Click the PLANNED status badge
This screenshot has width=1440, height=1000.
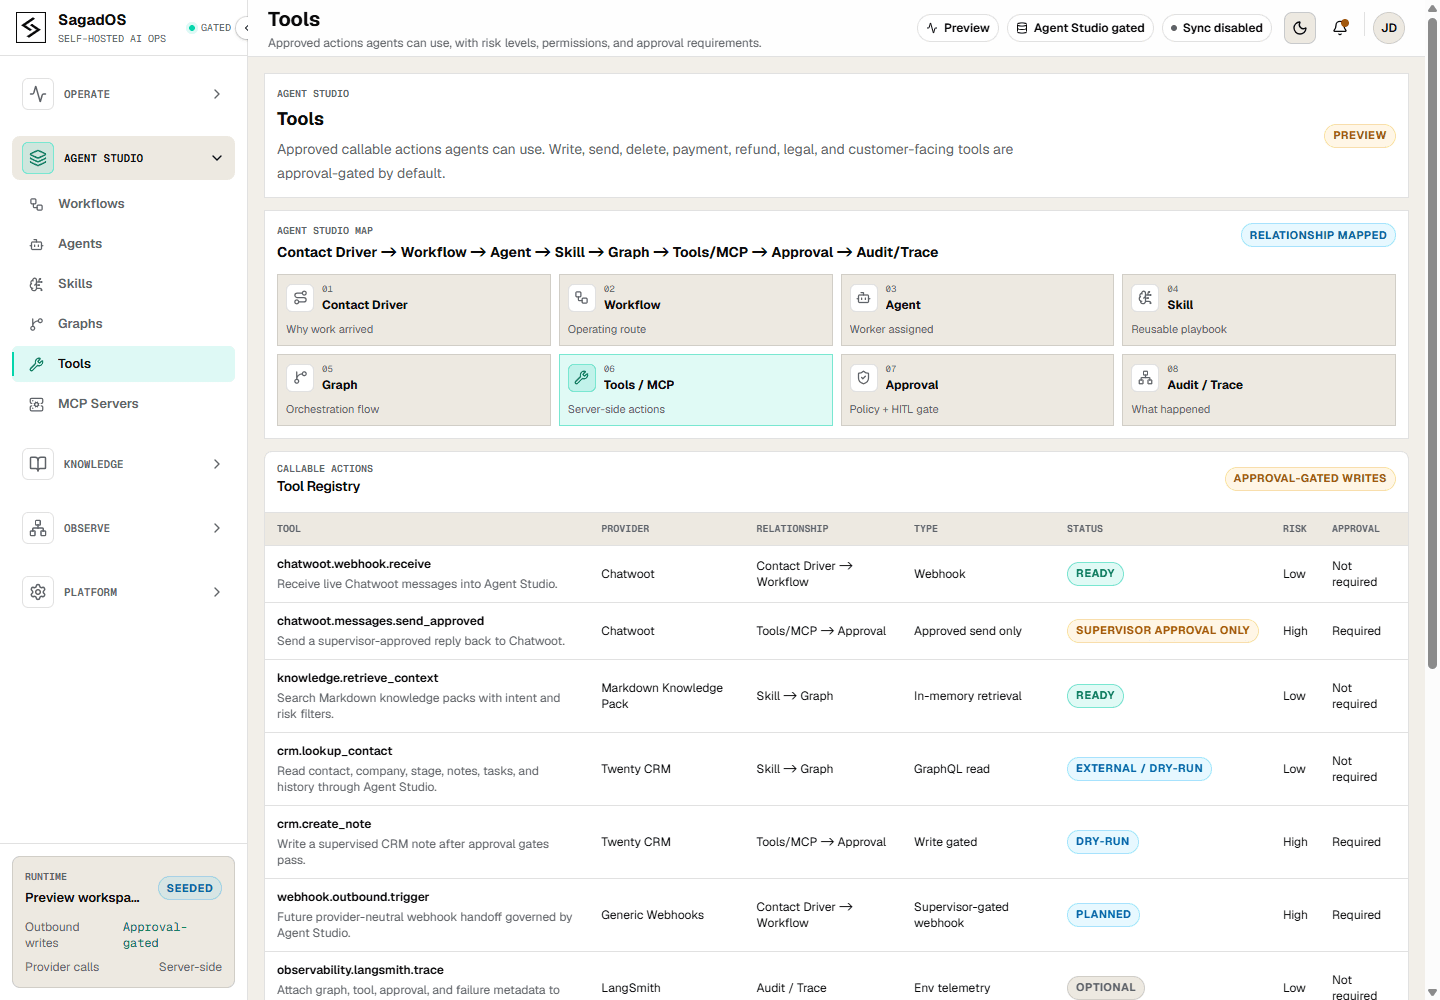click(1103, 915)
